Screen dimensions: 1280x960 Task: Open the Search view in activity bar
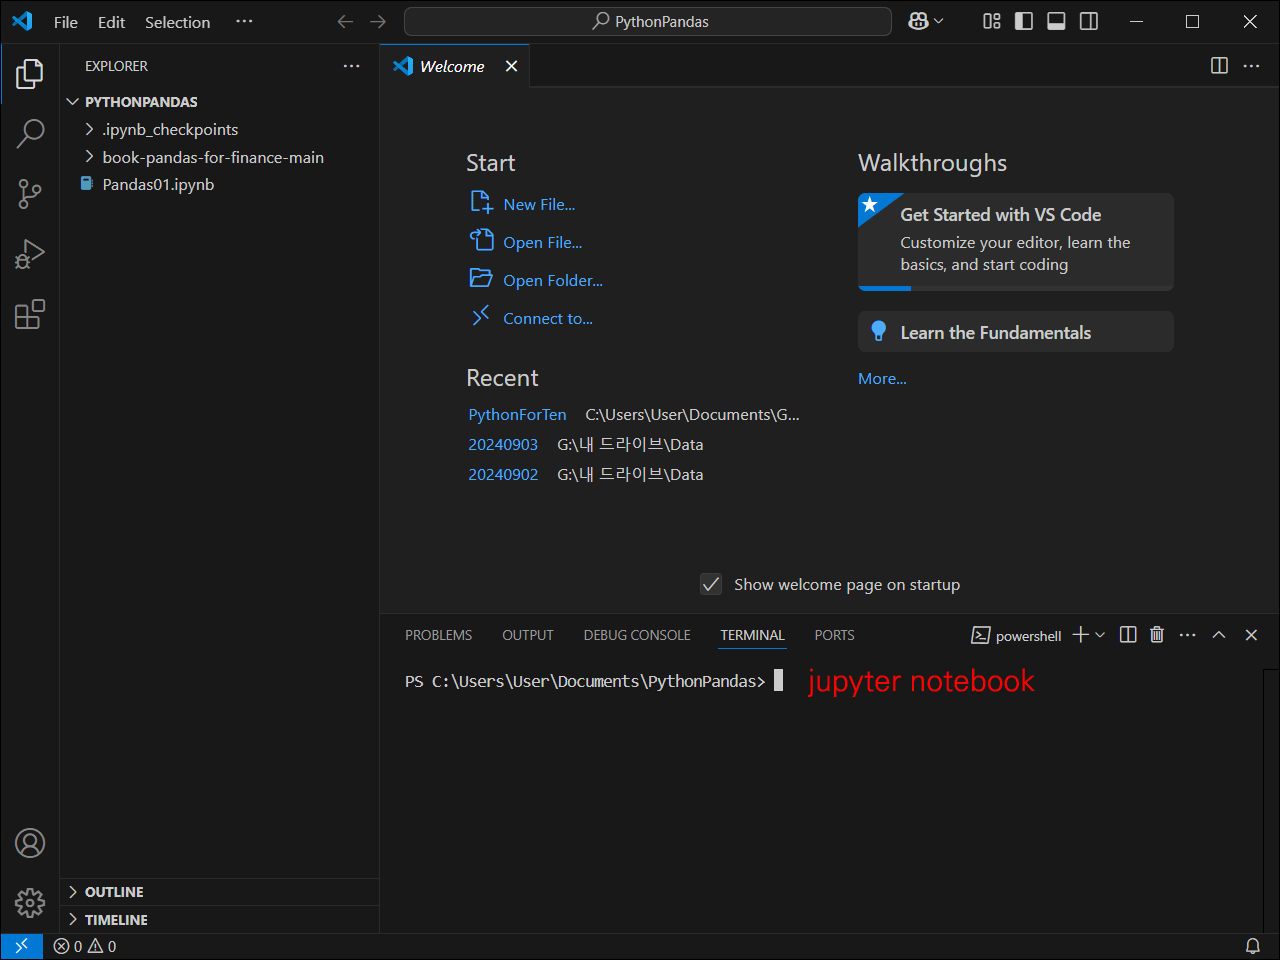(30, 133)
